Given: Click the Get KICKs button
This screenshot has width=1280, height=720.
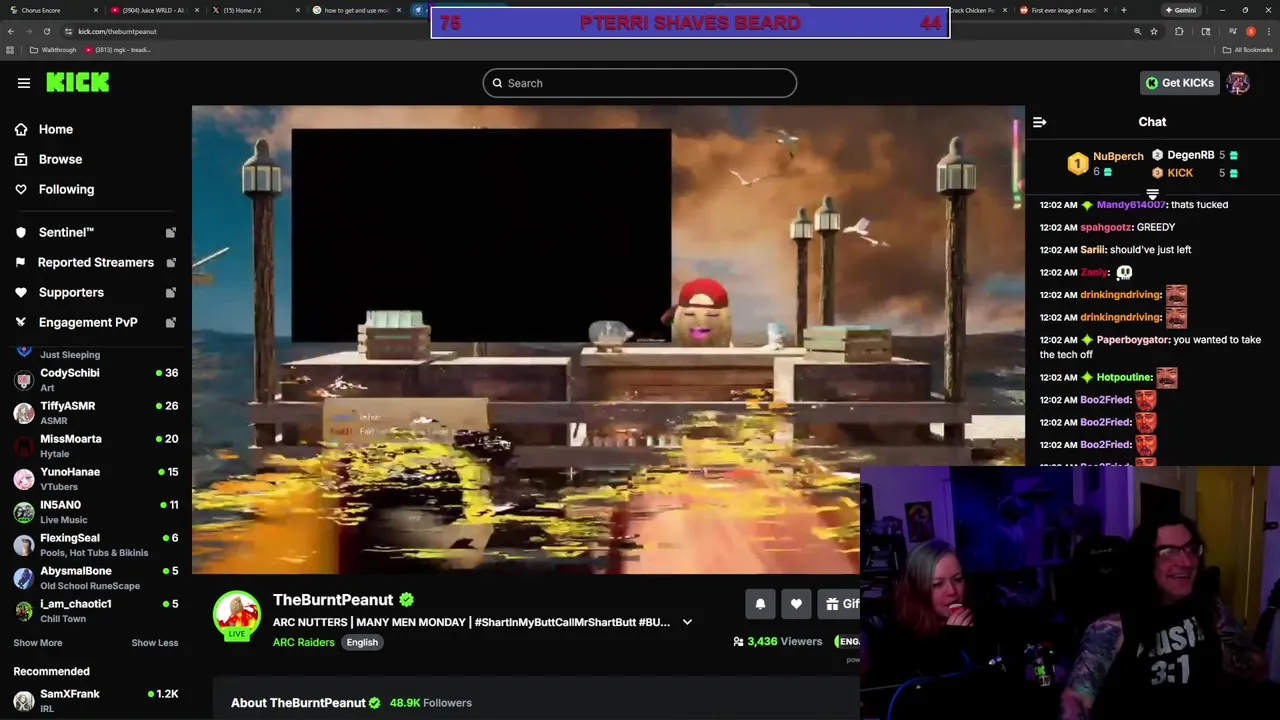Looking at the screenshot, I should pos(1179,83).
